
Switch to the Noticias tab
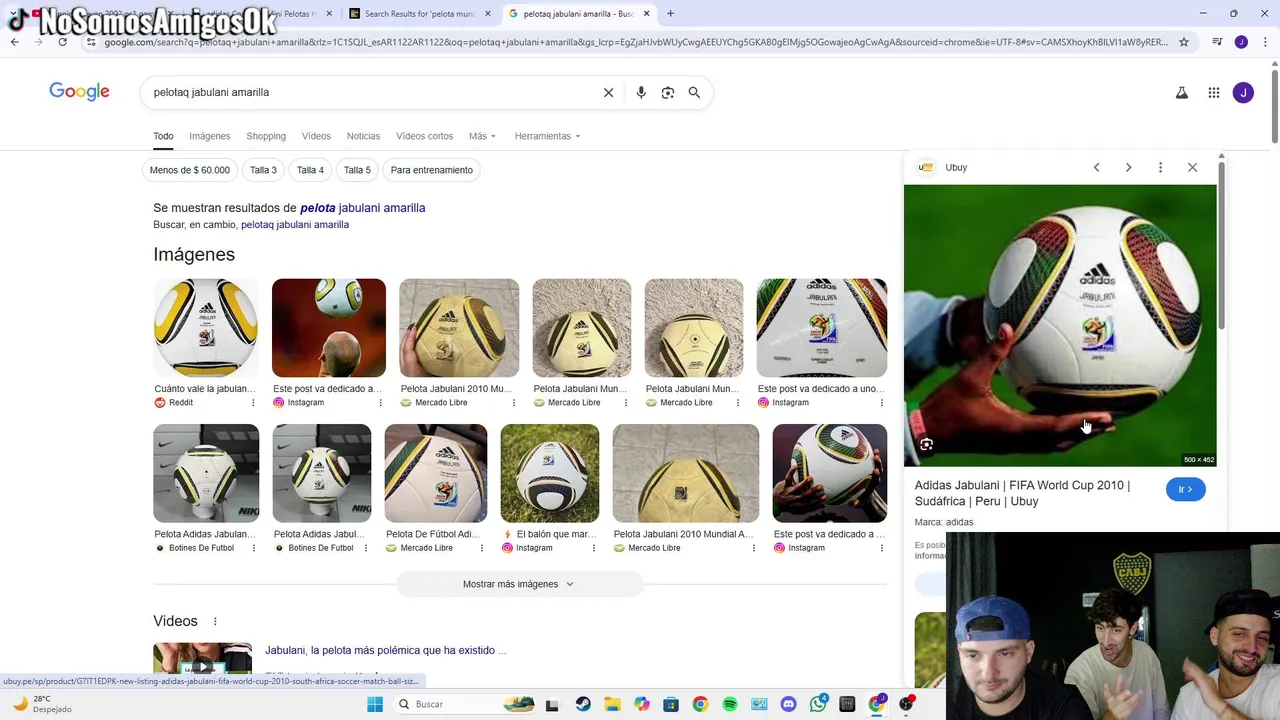tap(363, 136)
